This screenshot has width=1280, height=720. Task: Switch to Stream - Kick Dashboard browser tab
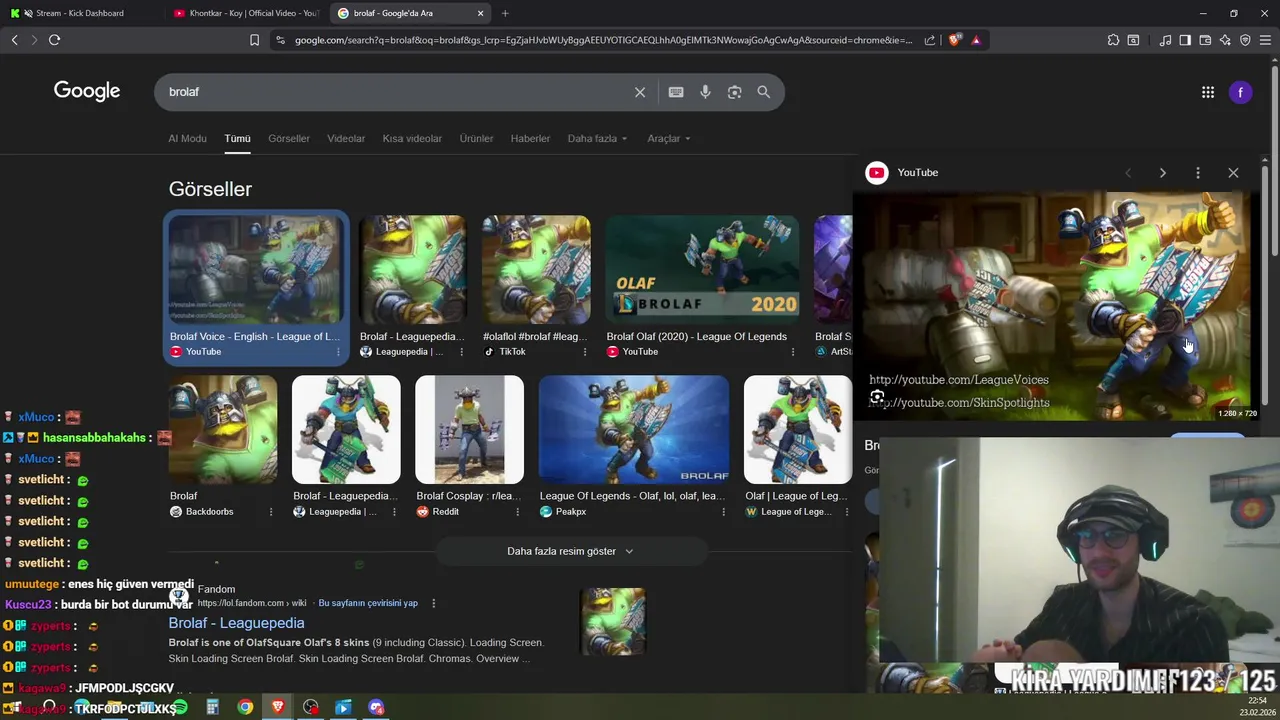coord(80,13)
